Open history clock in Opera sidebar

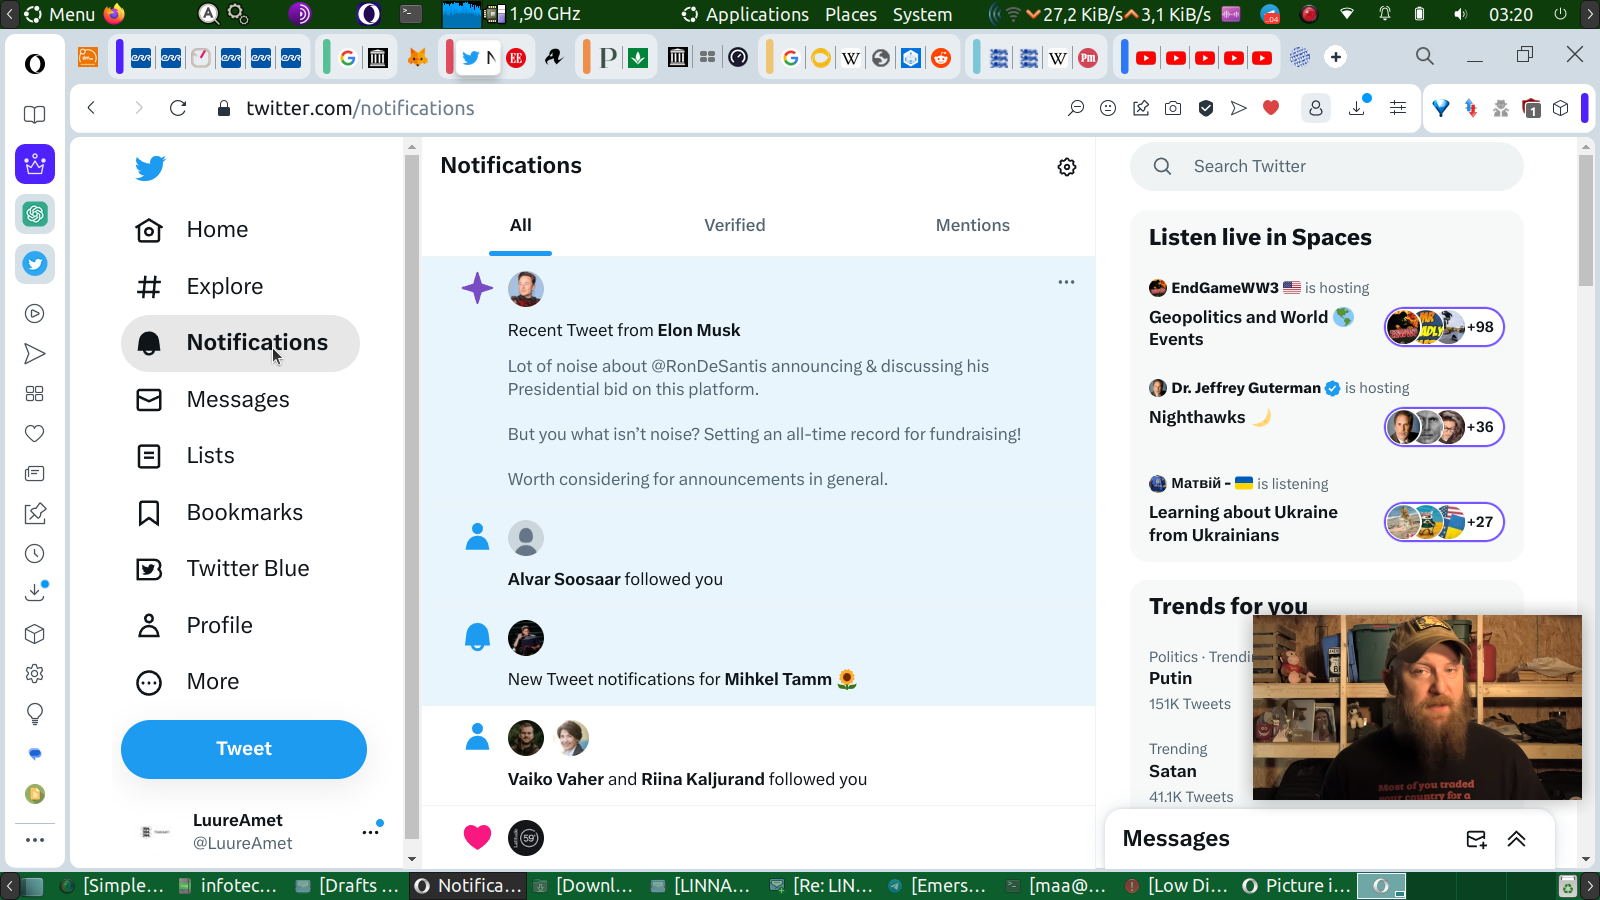35,554
